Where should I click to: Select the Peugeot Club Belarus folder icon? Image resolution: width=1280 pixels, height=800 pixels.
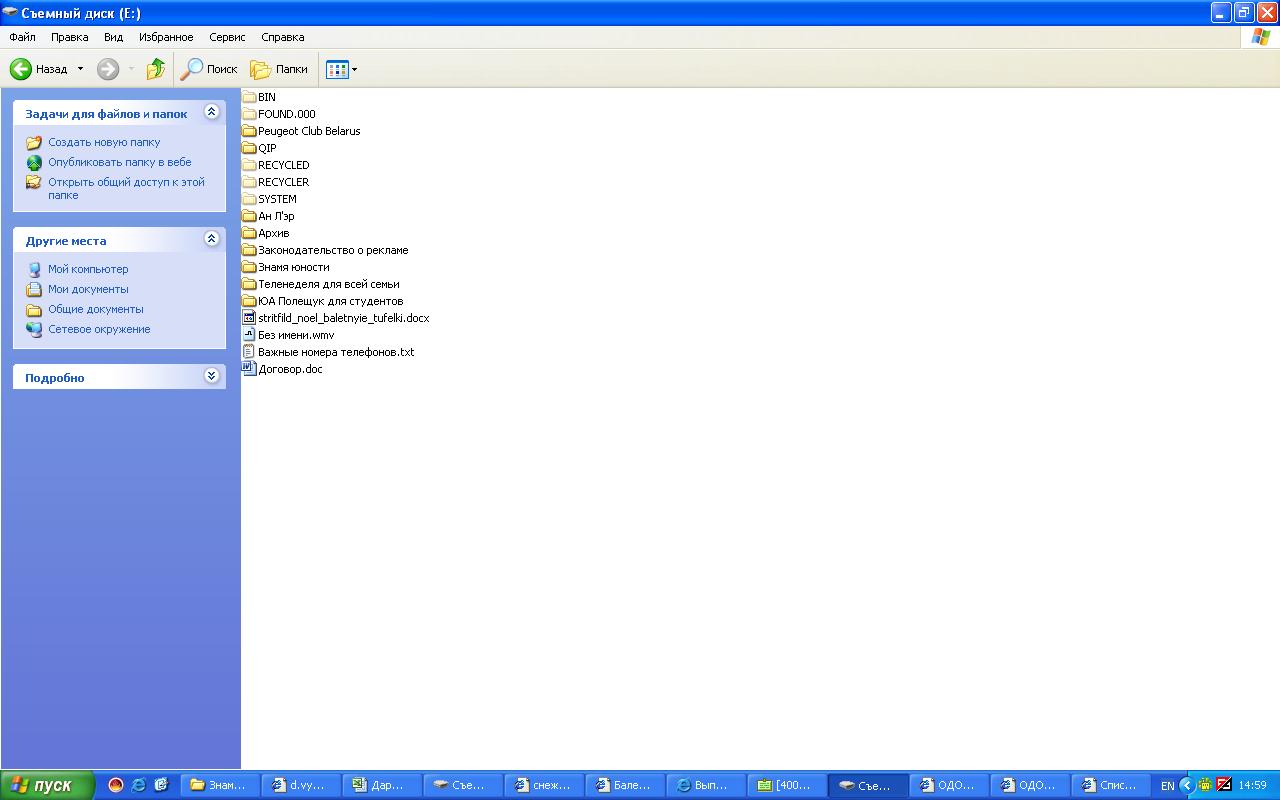click(250, 131)
